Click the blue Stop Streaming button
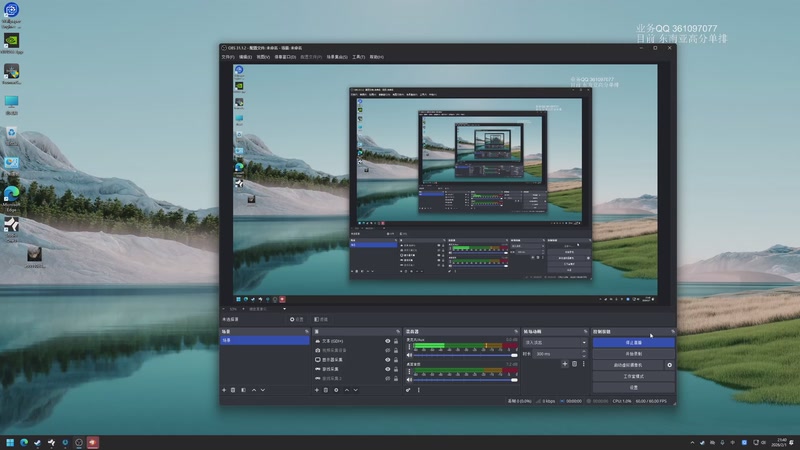 pyautogui.click(x=633, y=342)
